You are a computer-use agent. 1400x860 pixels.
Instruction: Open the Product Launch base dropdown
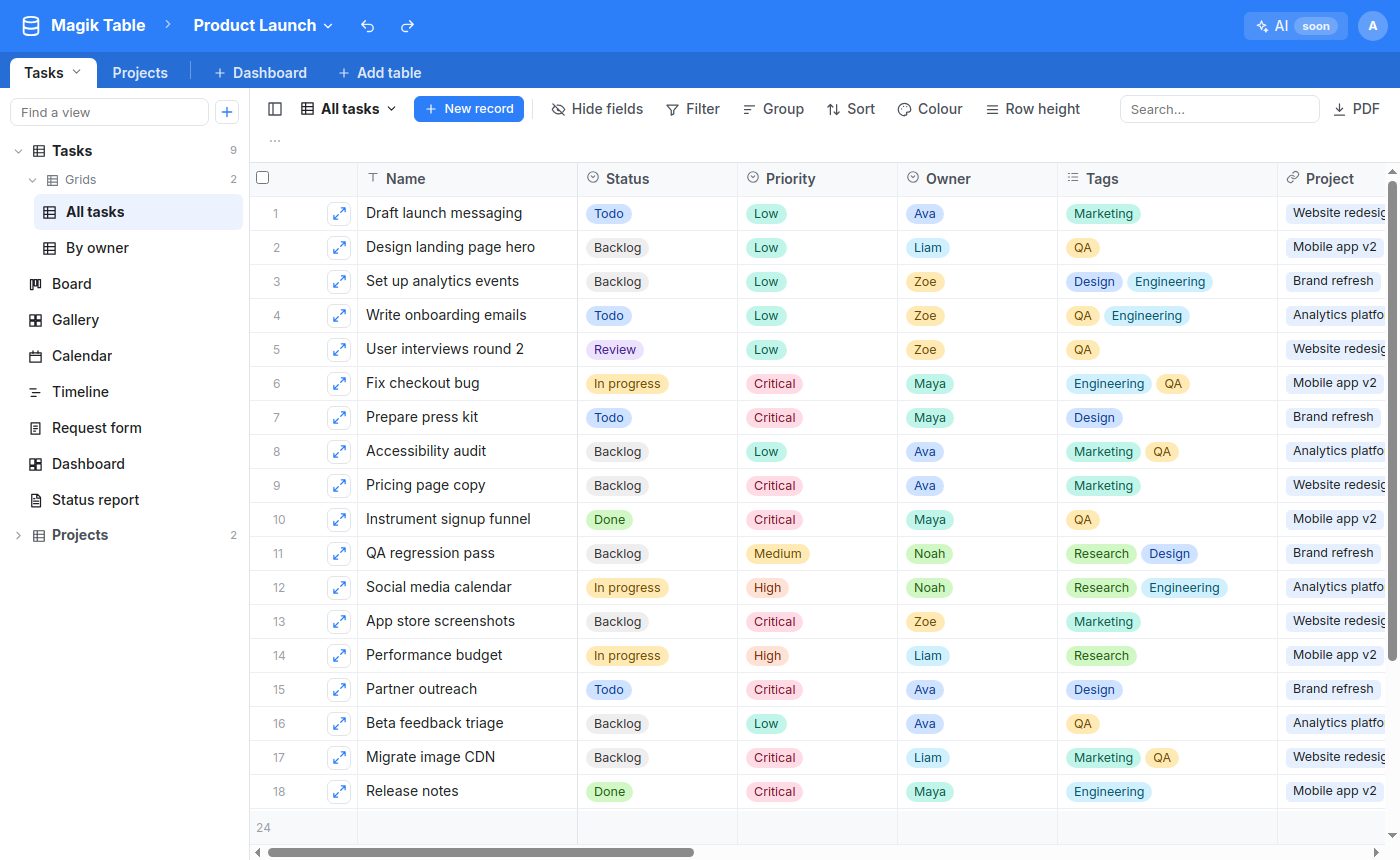tap(263, 26)
